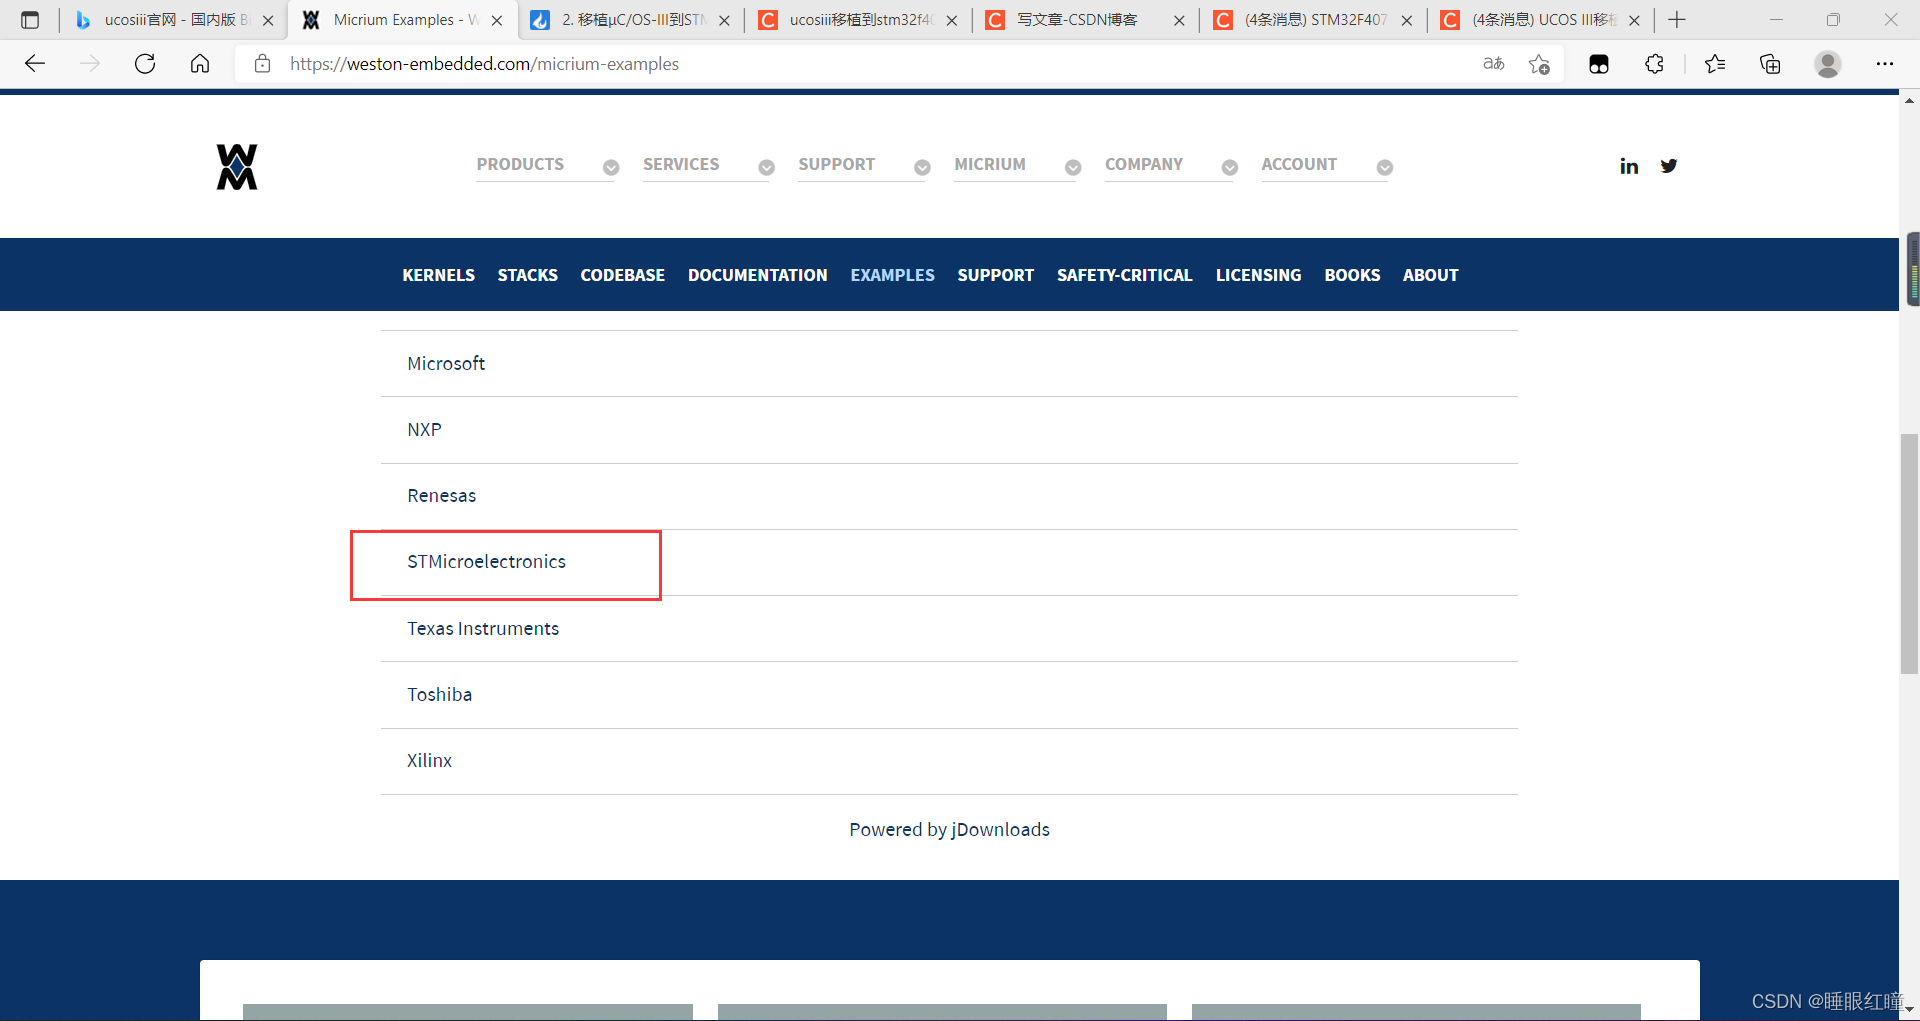Open the STMicroelectronics examples category
The image size is (1920, 1021).
[x=486, y=562]
